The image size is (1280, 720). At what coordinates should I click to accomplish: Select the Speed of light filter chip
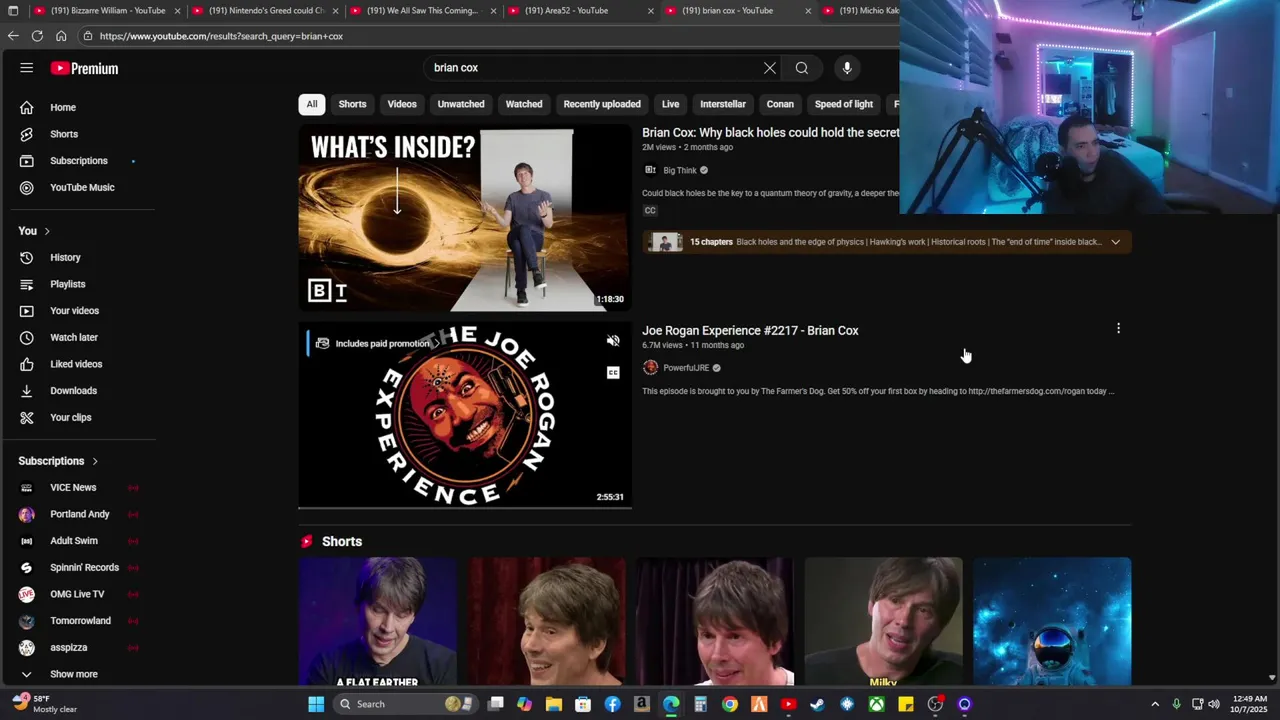[844, 104]
